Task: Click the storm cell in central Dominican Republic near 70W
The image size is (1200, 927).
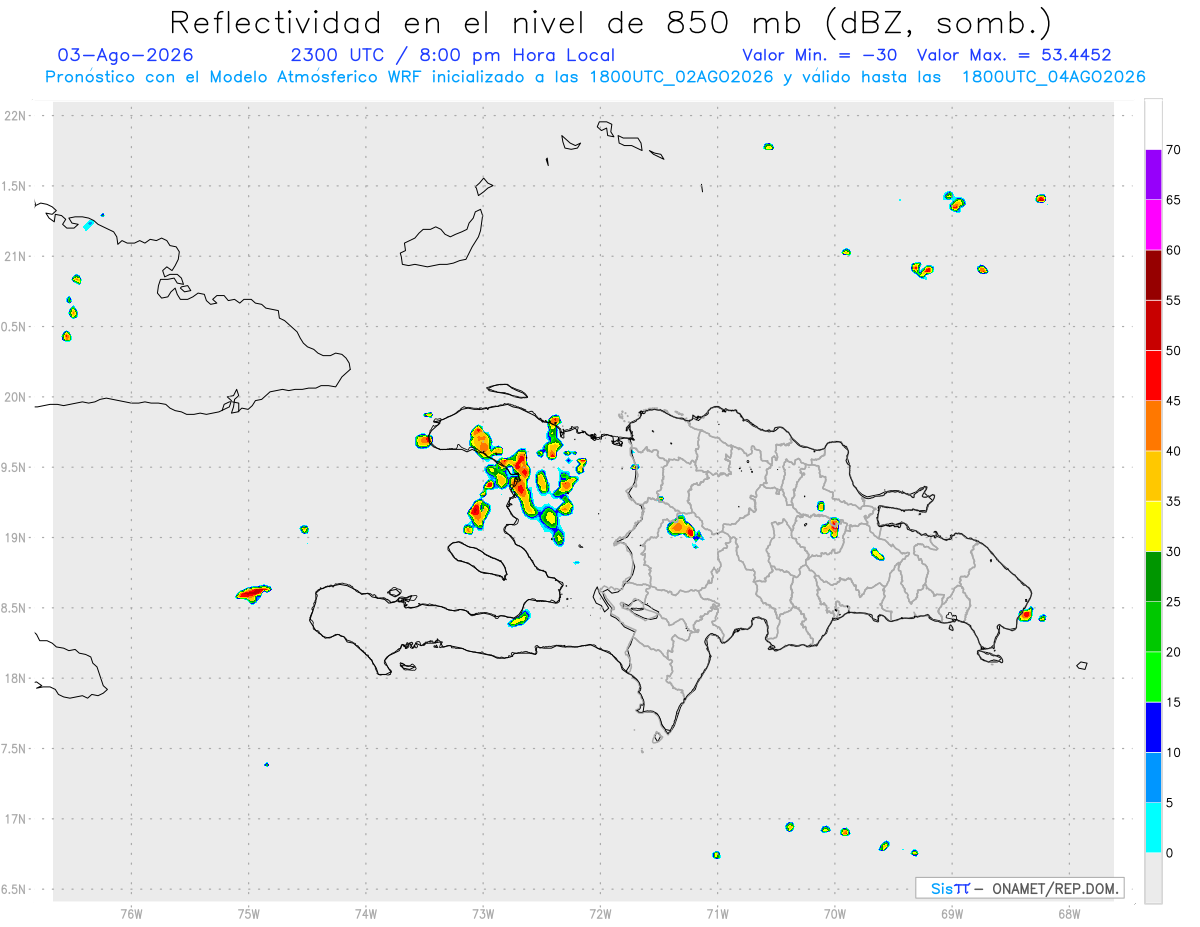Action: [x=832, y=527]
